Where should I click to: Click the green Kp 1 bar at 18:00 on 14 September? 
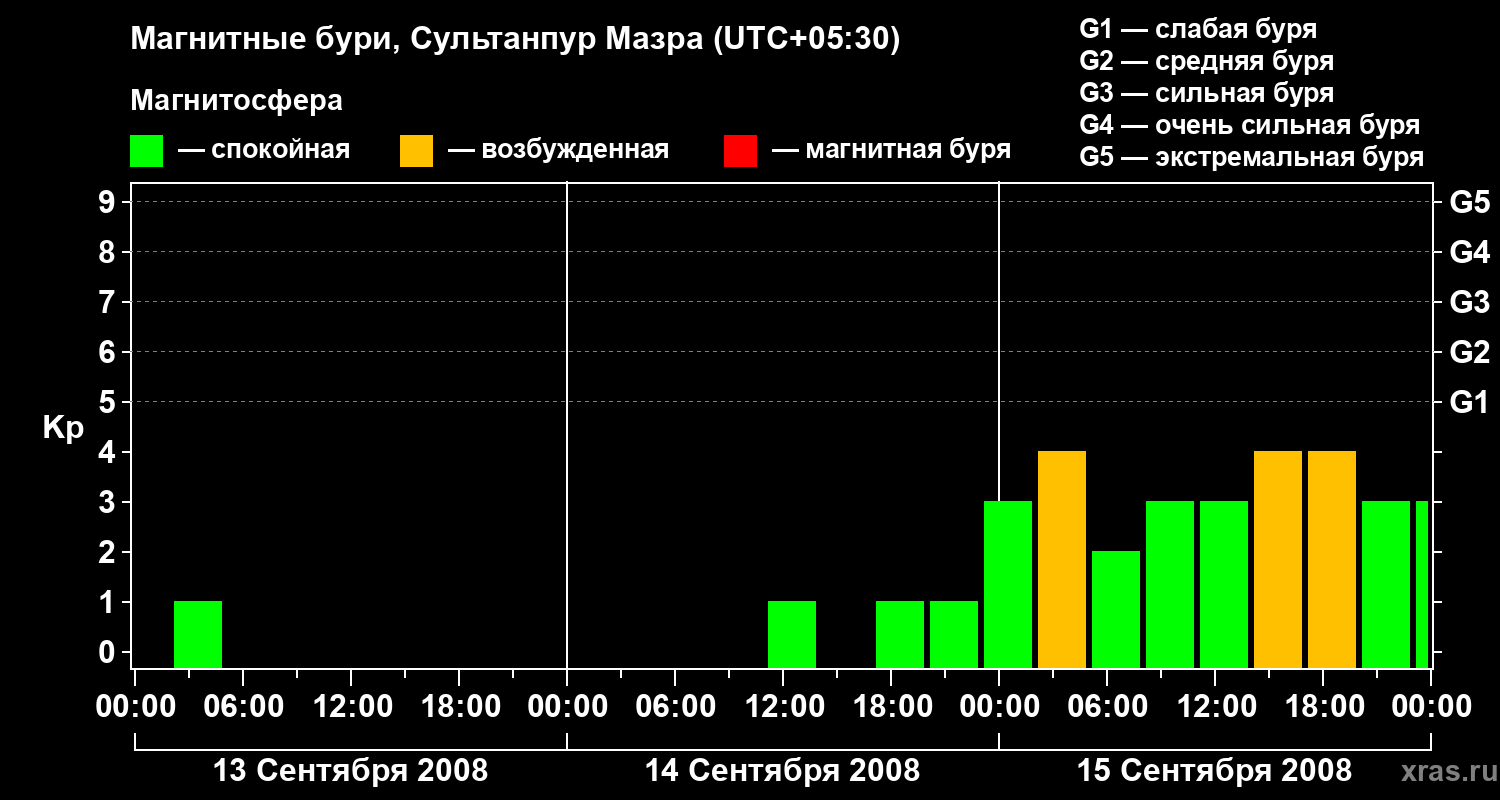900,634
